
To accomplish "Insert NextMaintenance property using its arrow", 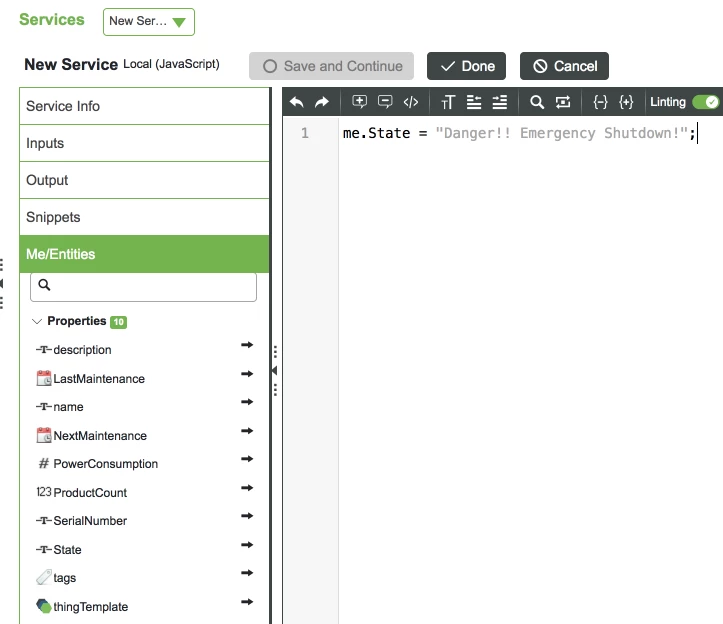I will coord(247,431).
